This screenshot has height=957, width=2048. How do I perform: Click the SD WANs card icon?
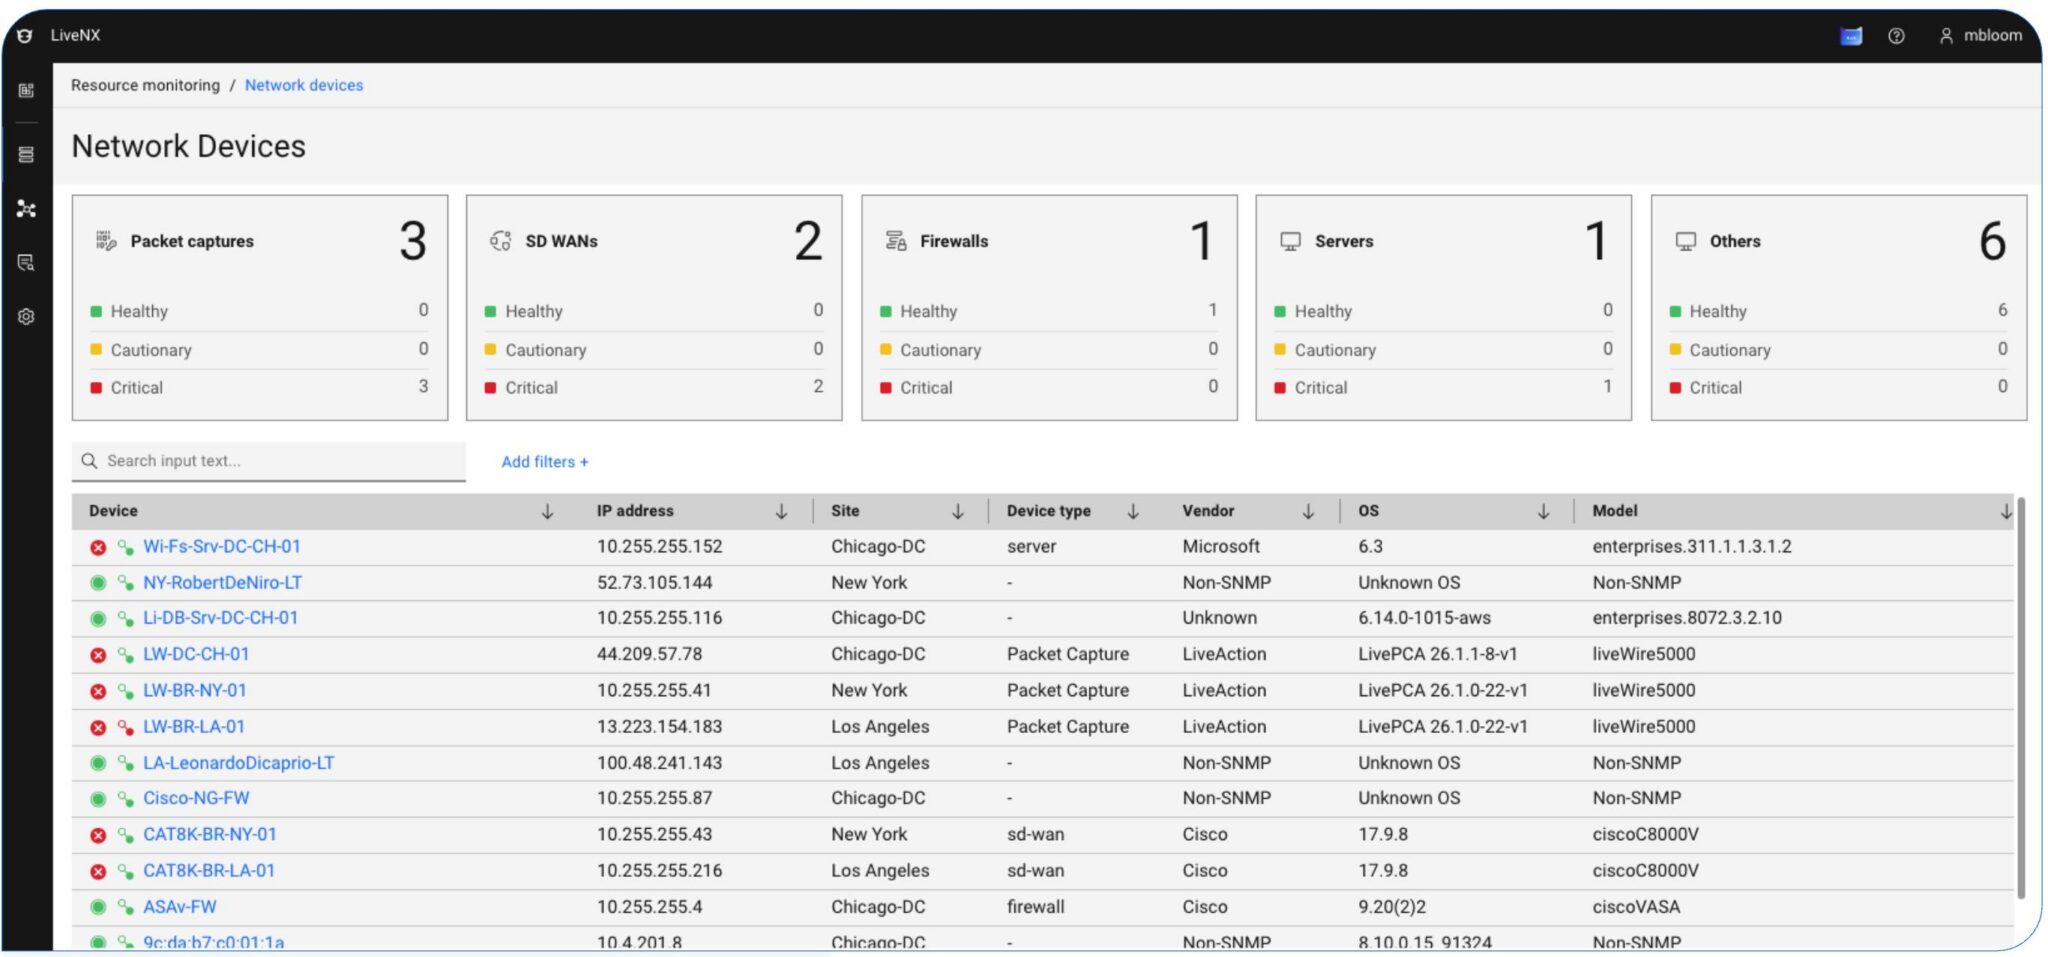click(x=501, y=240)
